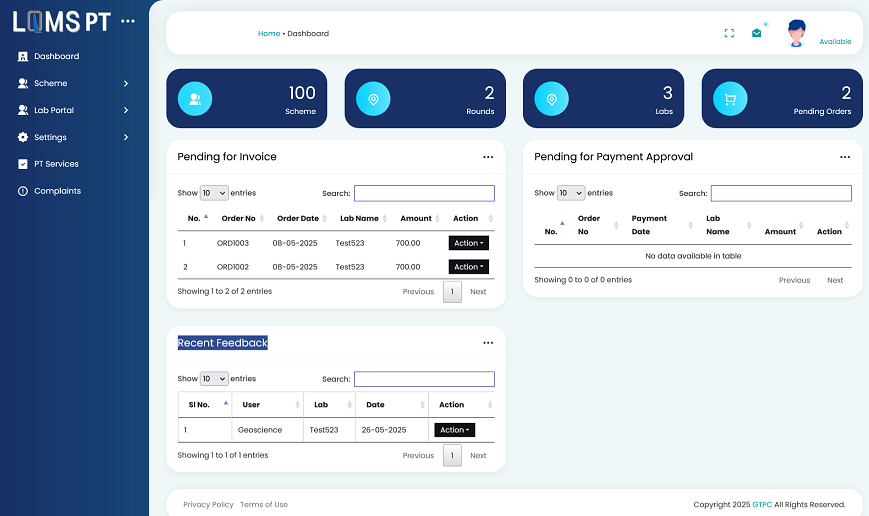Viewport: 869px width, 516px height.
Task: Click the Labs card location pin icon
Action: 551,99
